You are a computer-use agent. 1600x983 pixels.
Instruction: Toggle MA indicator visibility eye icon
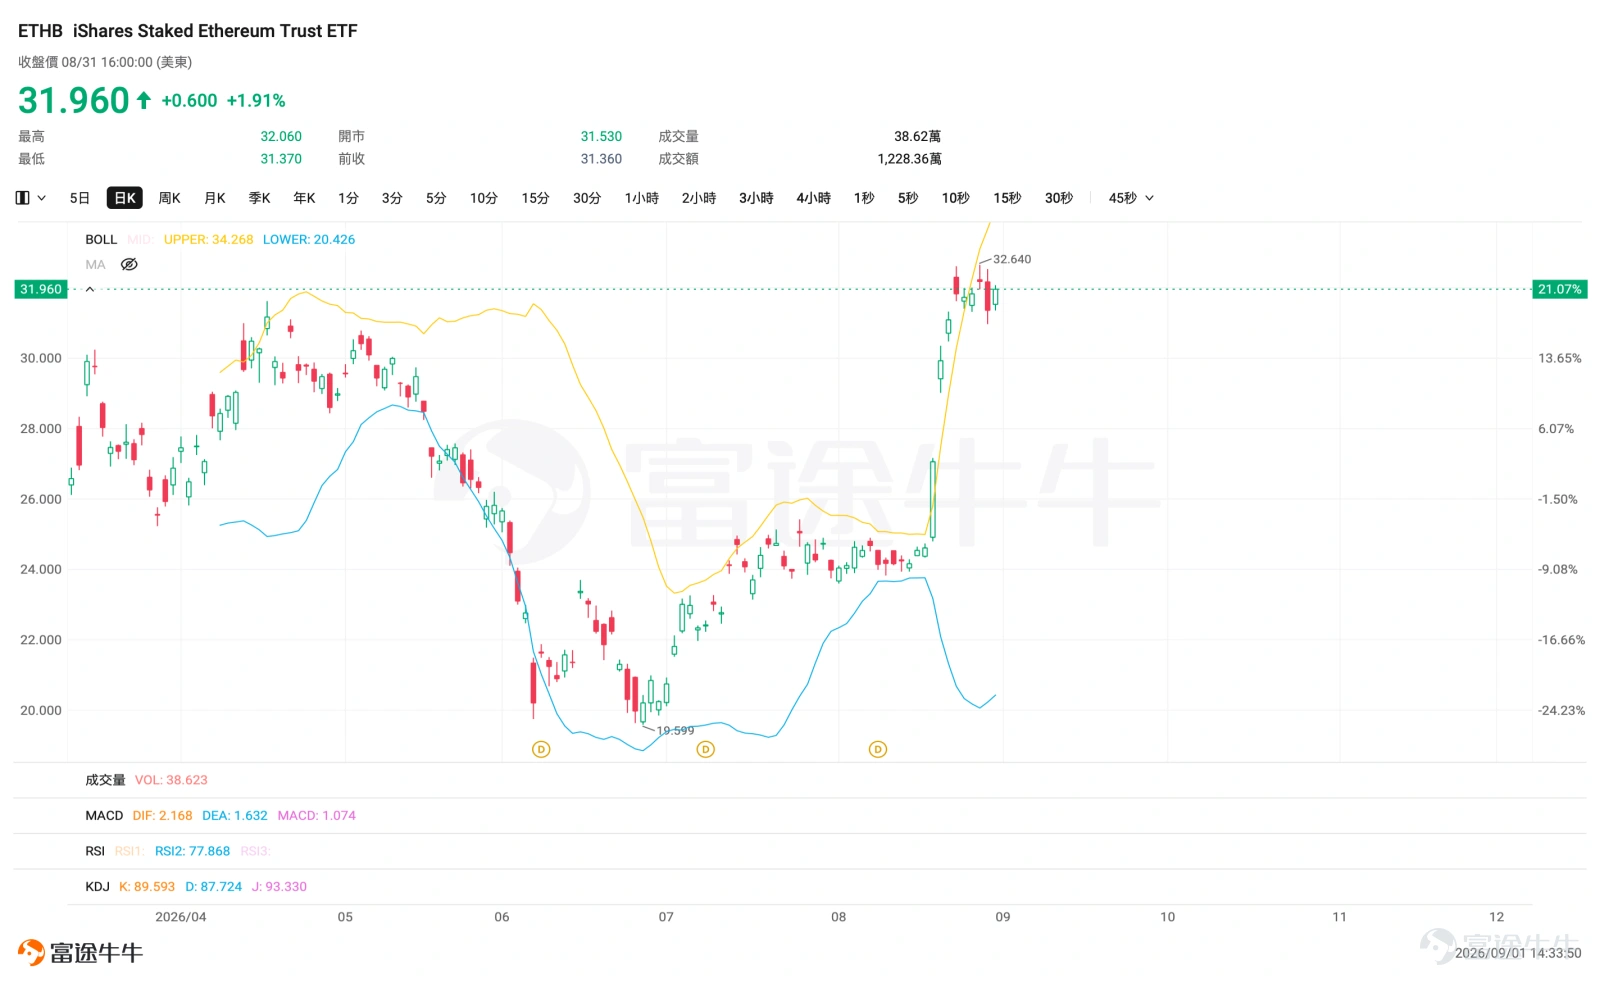(129, 265)
